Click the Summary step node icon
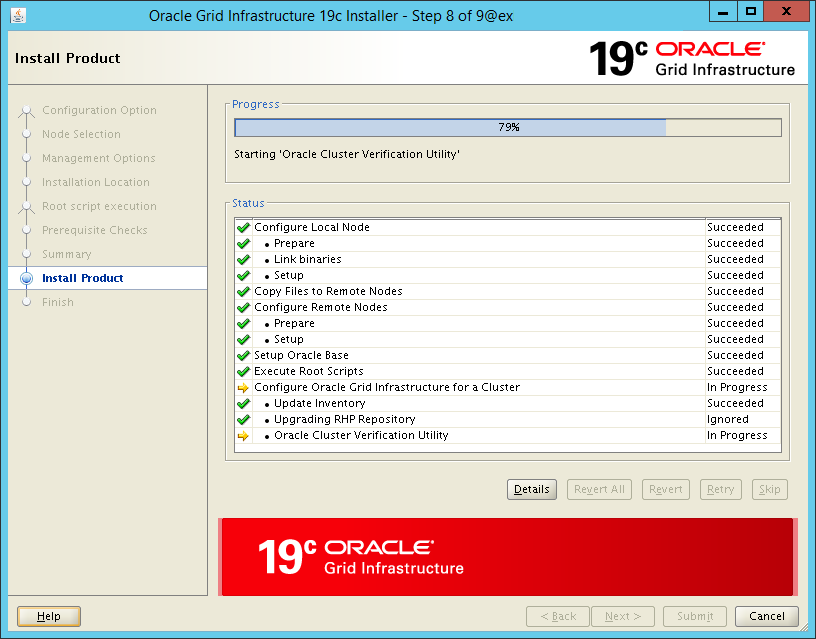 click(27, 254)
